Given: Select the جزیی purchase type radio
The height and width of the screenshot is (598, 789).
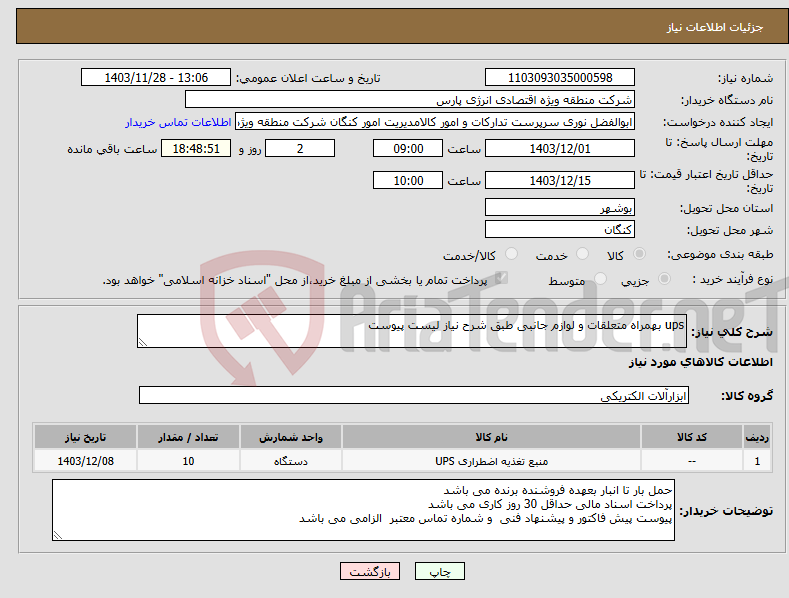Looking at the screenshot, I should pyautogui.click(x=664, y=278).
